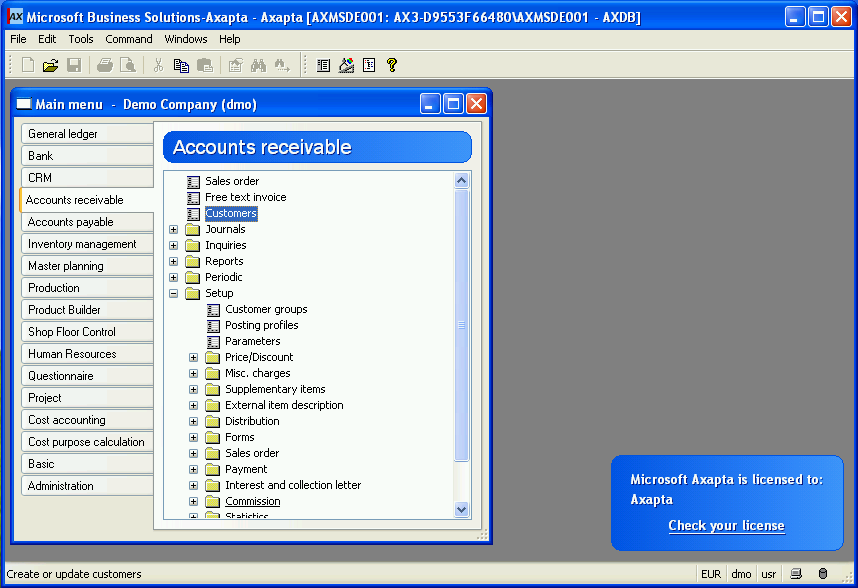This screenshot has height=588, width=858.
Task: Collapse the Setup folder
Action: click(173, 293)
